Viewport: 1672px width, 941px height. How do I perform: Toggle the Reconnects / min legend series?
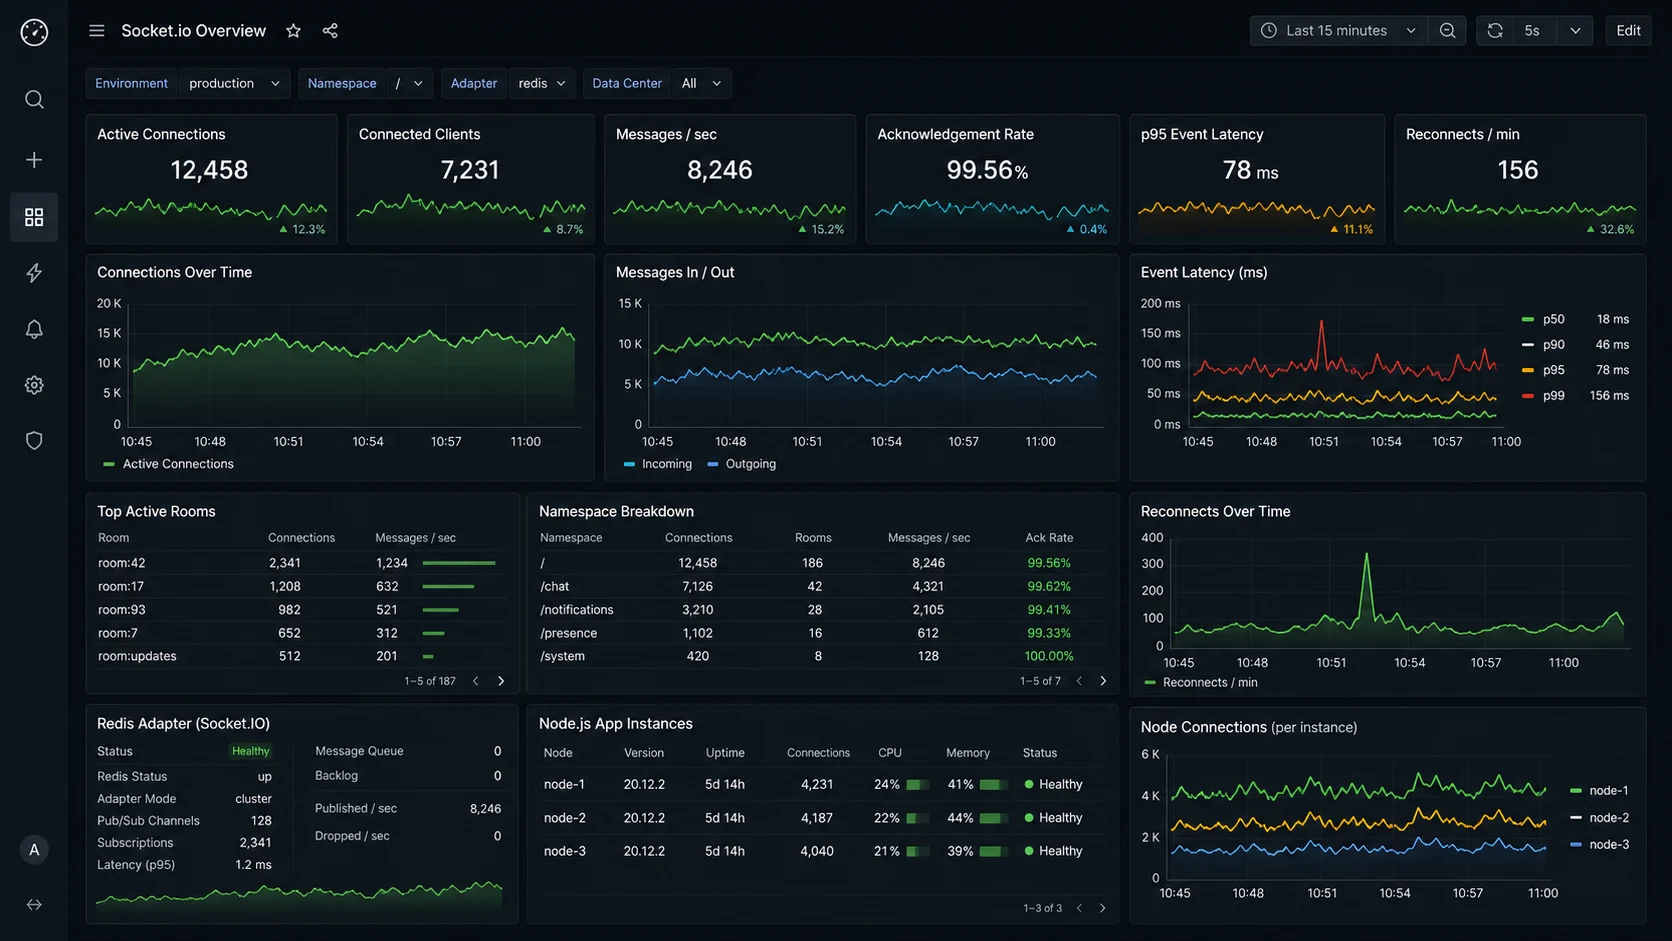[x=1201, y=683]
